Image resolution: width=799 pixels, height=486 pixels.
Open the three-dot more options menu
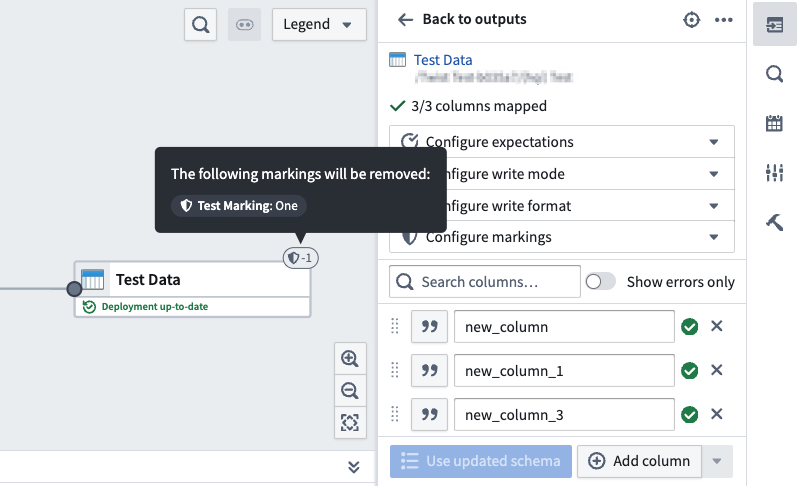(x=724, y=20)
